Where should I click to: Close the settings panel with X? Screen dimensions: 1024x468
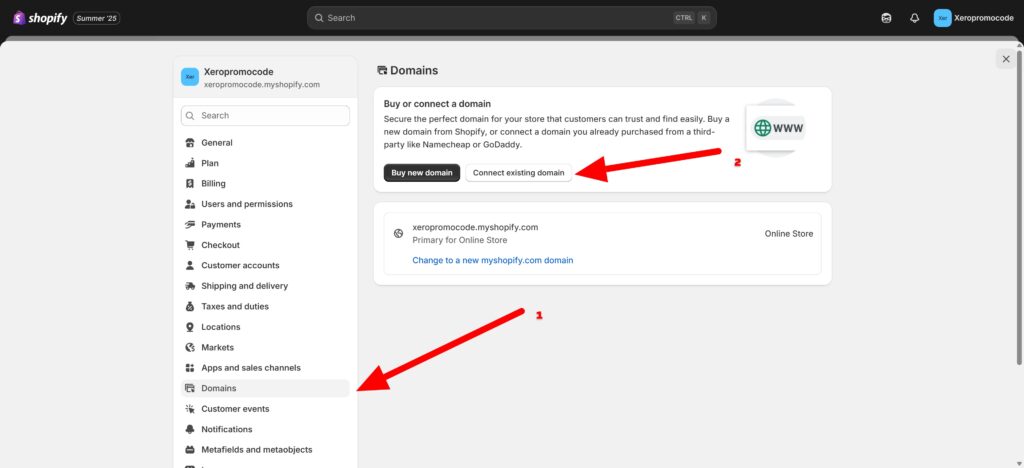click(1006, 59)
